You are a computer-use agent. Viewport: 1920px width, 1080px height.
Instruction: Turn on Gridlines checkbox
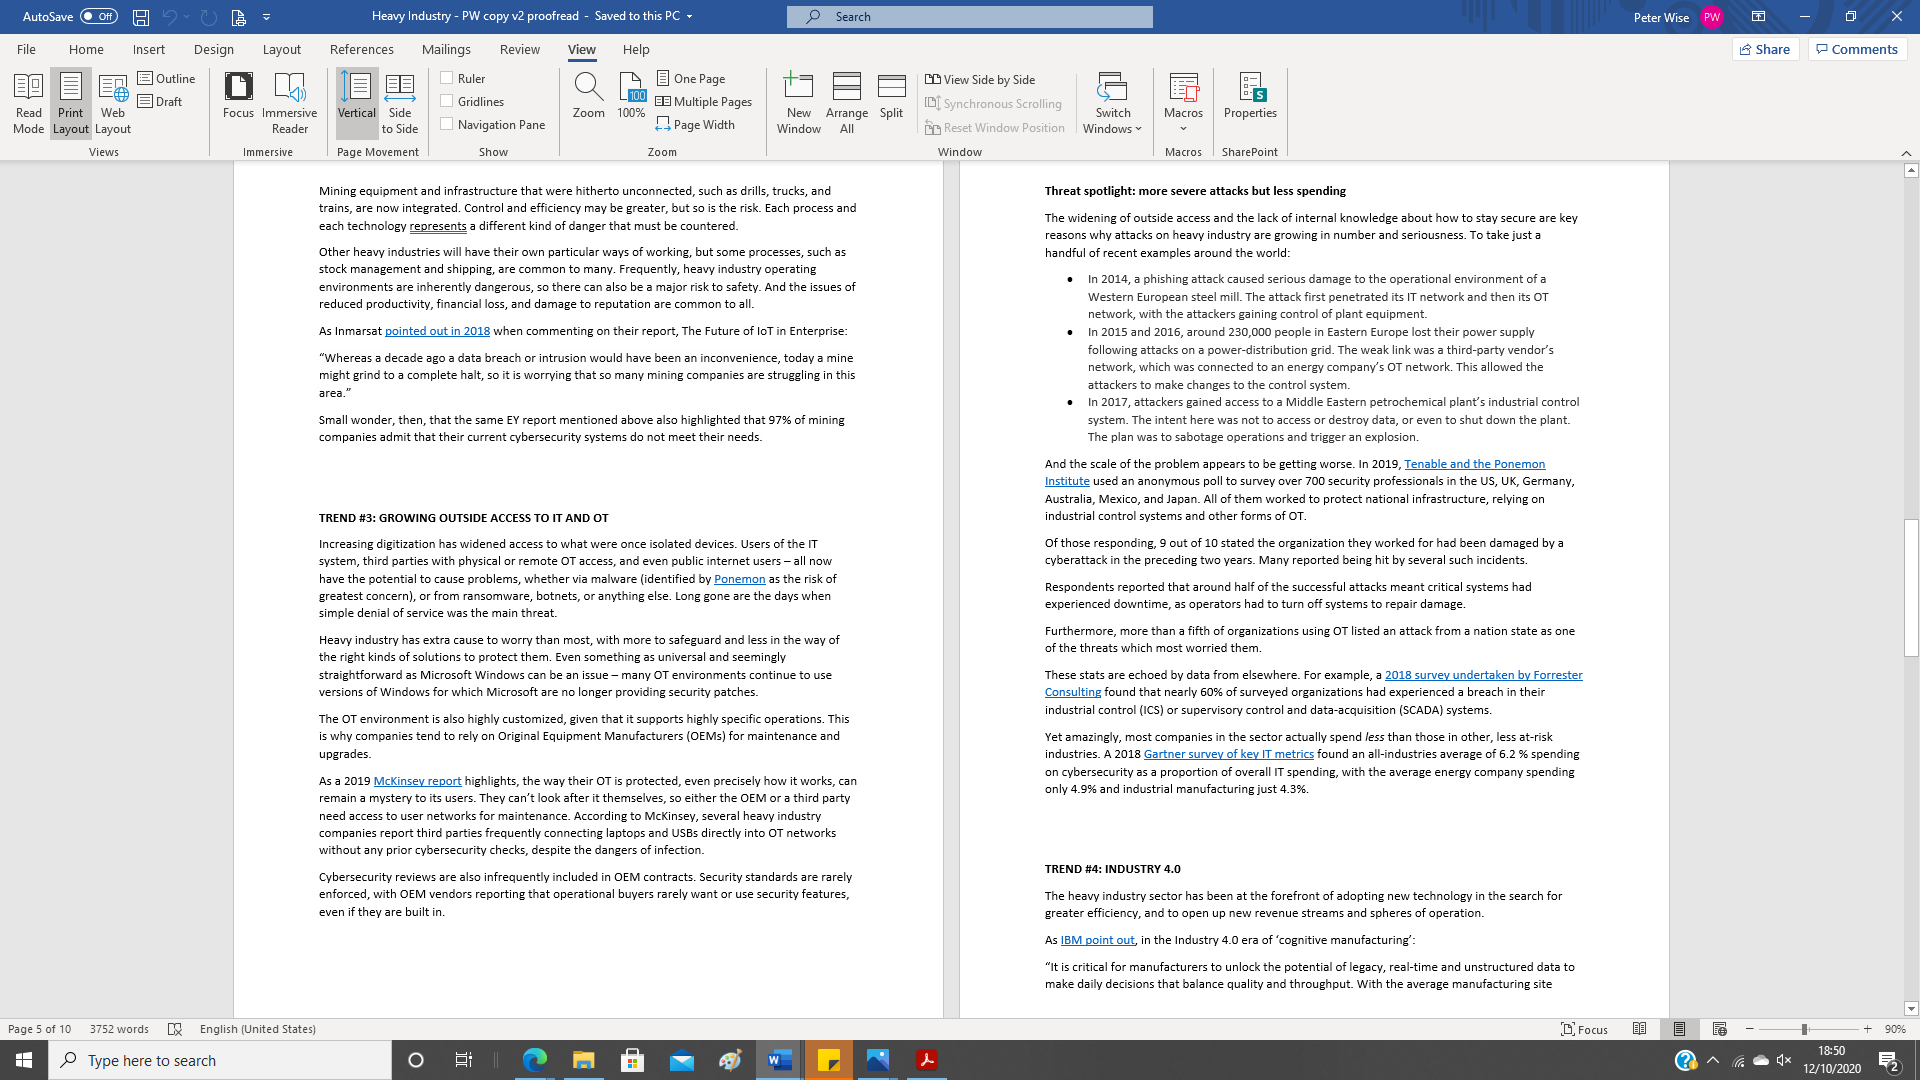[x=447, y=101]
